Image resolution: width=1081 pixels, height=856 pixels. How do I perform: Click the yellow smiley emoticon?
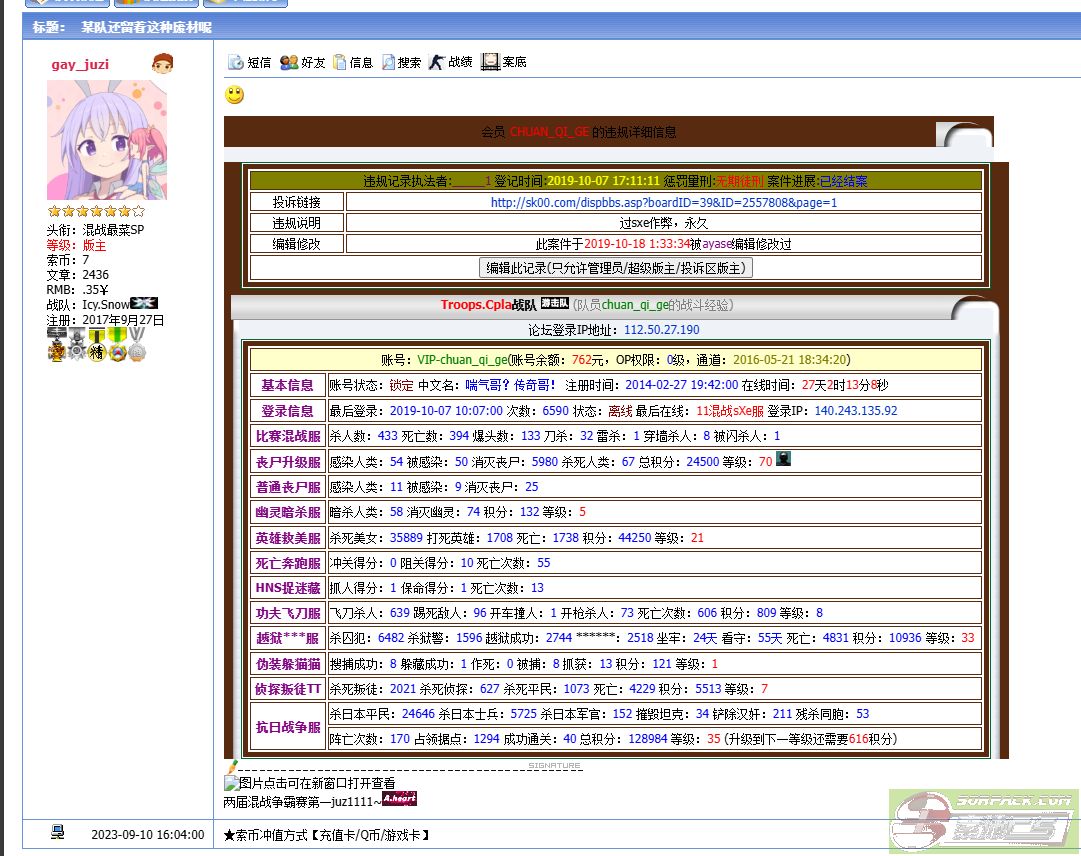click(234, 96)
